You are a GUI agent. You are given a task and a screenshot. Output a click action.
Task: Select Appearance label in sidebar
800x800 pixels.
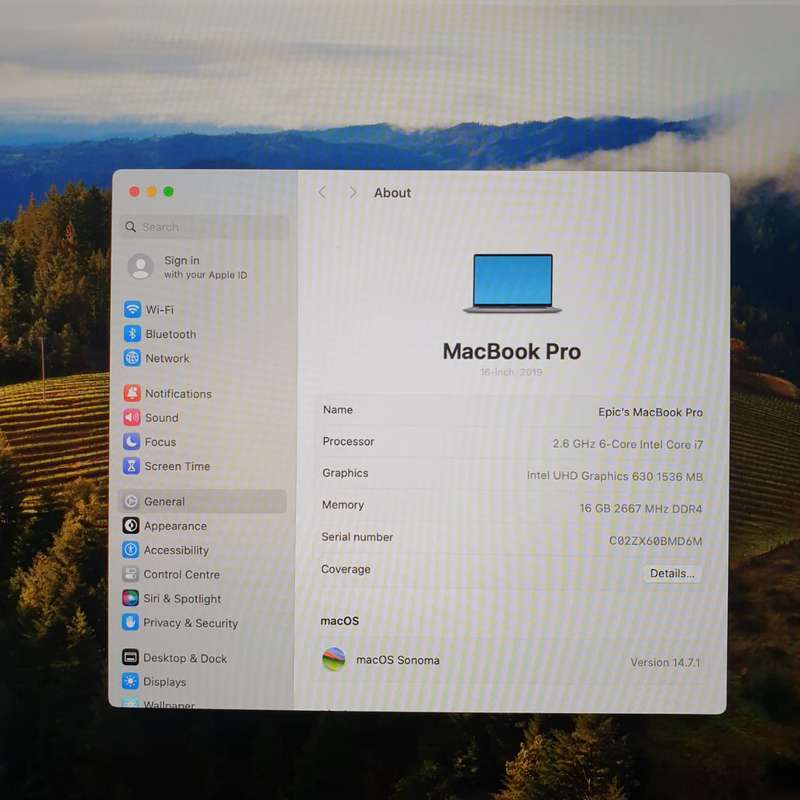point(176,526)
